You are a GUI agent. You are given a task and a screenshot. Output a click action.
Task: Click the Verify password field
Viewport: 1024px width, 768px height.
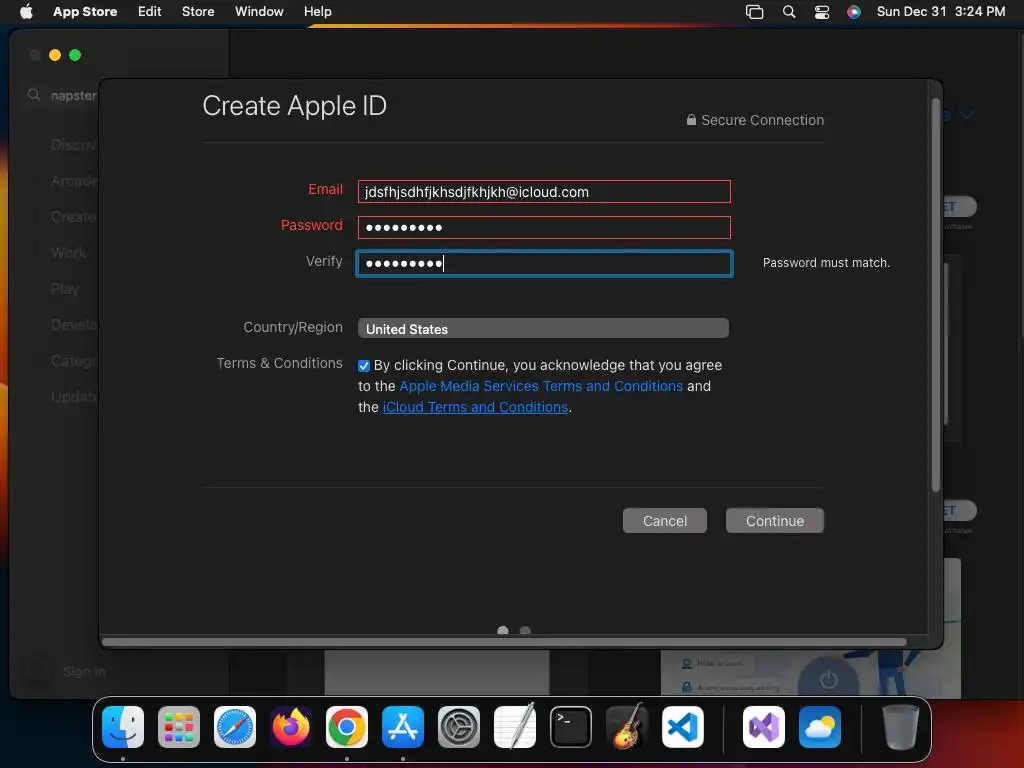tap(544, 263)
